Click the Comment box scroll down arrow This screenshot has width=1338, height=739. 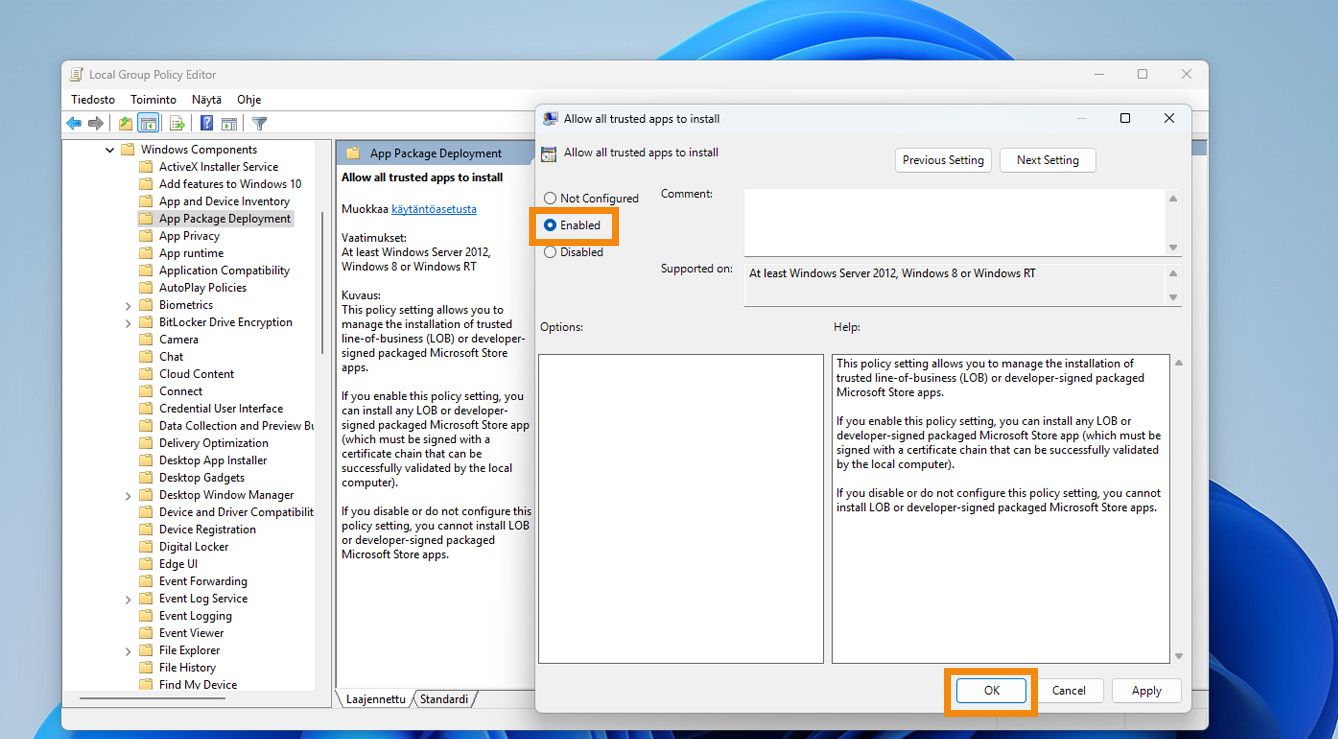click(1173, 247)
